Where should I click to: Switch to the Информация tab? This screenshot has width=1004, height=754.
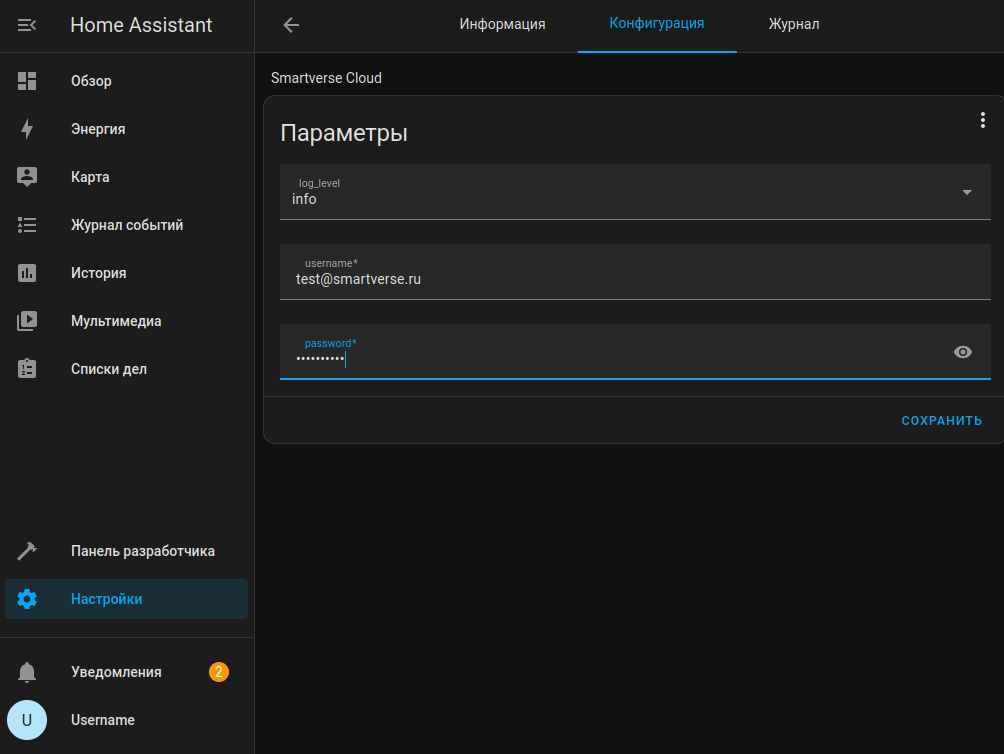[x=502, y=24]
